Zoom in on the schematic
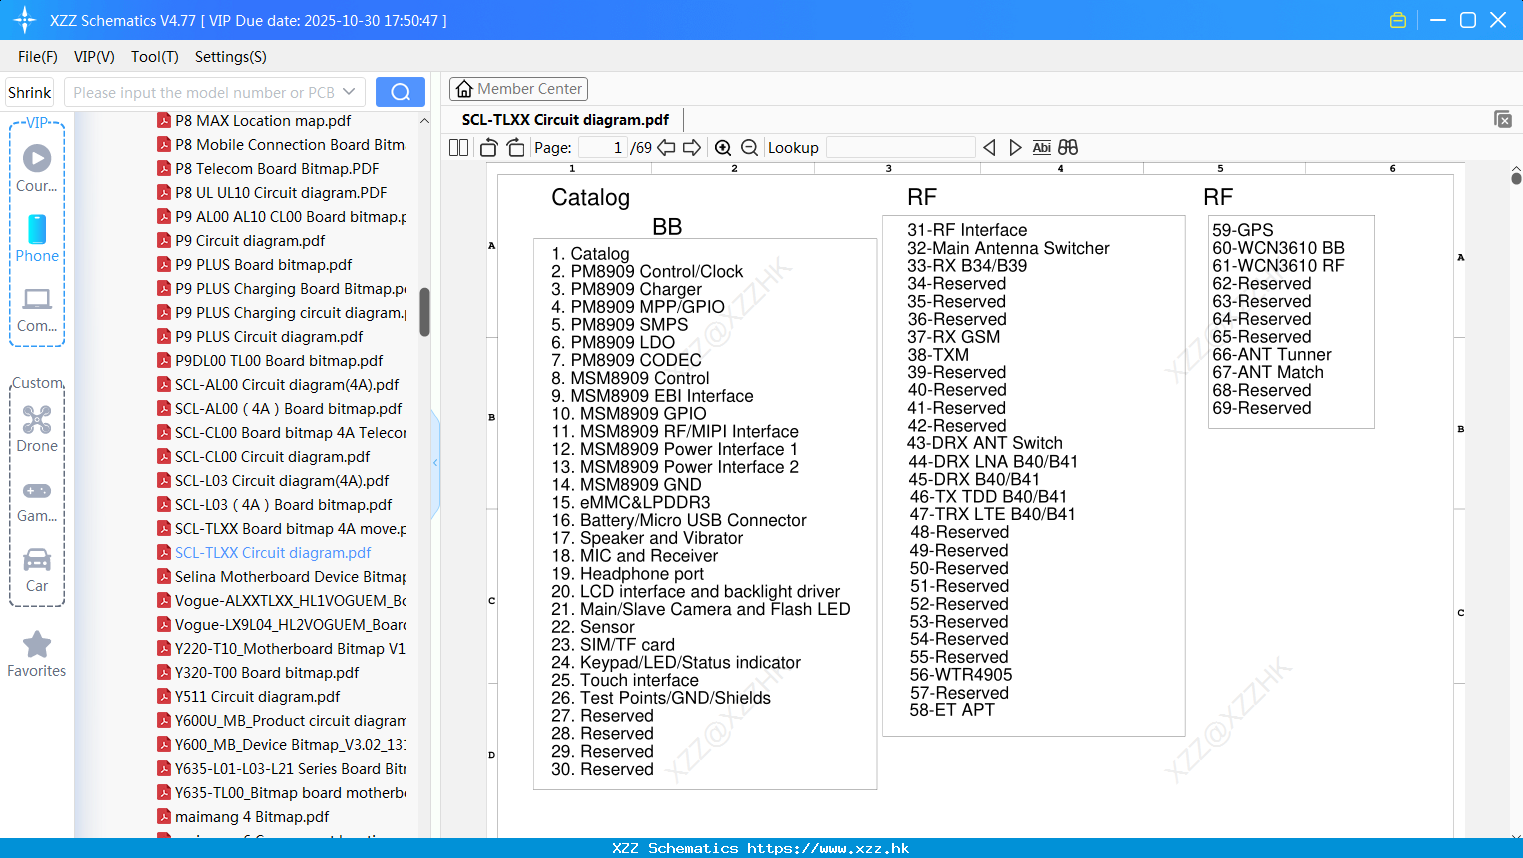Image resolution: width=1523 pixels, height=858 pixels. click(x=723, y=148)
